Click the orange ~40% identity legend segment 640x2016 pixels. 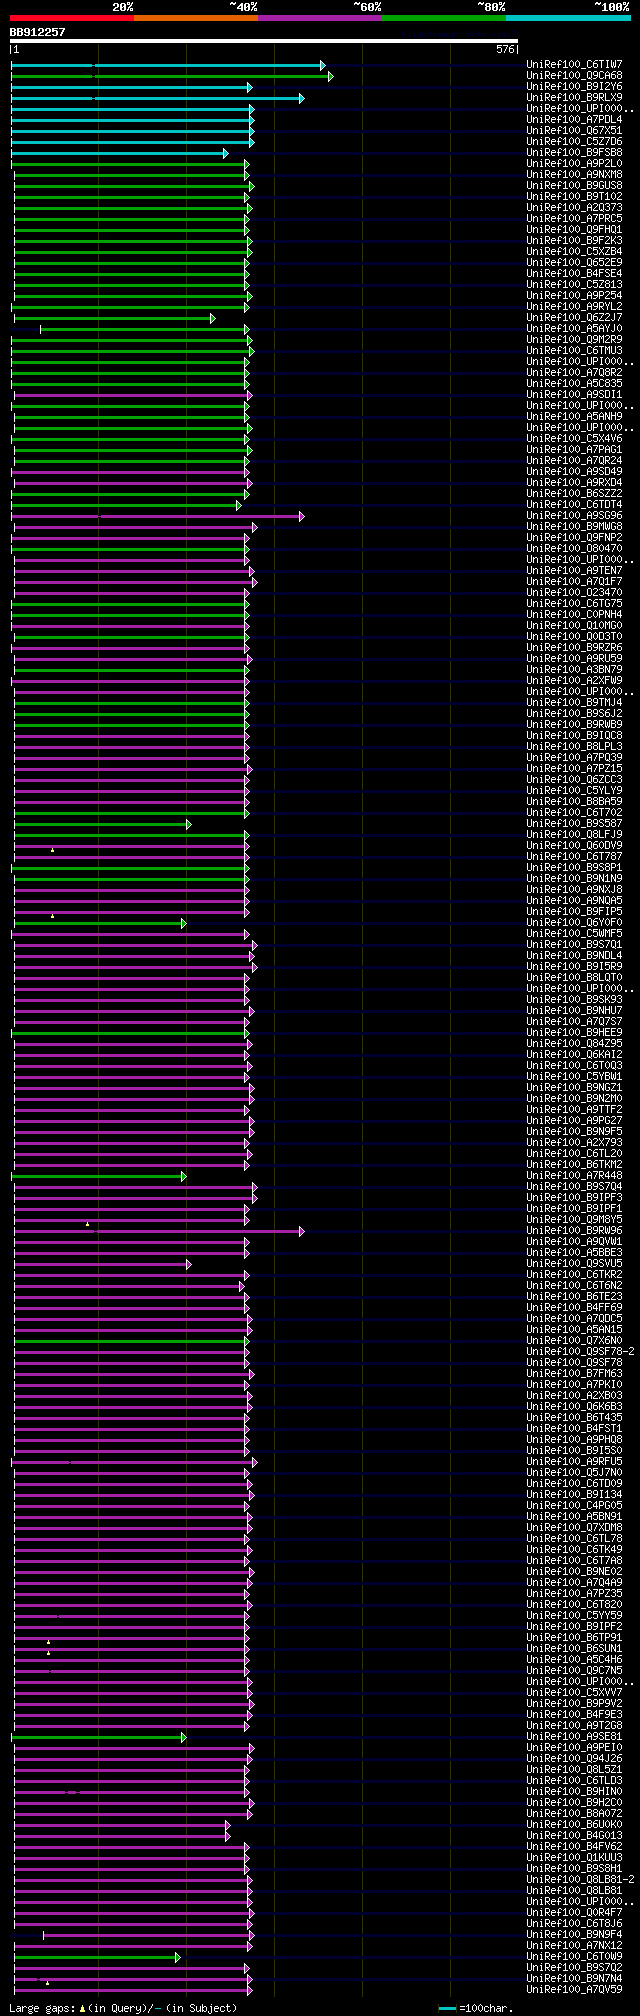[x=196, y=18]
